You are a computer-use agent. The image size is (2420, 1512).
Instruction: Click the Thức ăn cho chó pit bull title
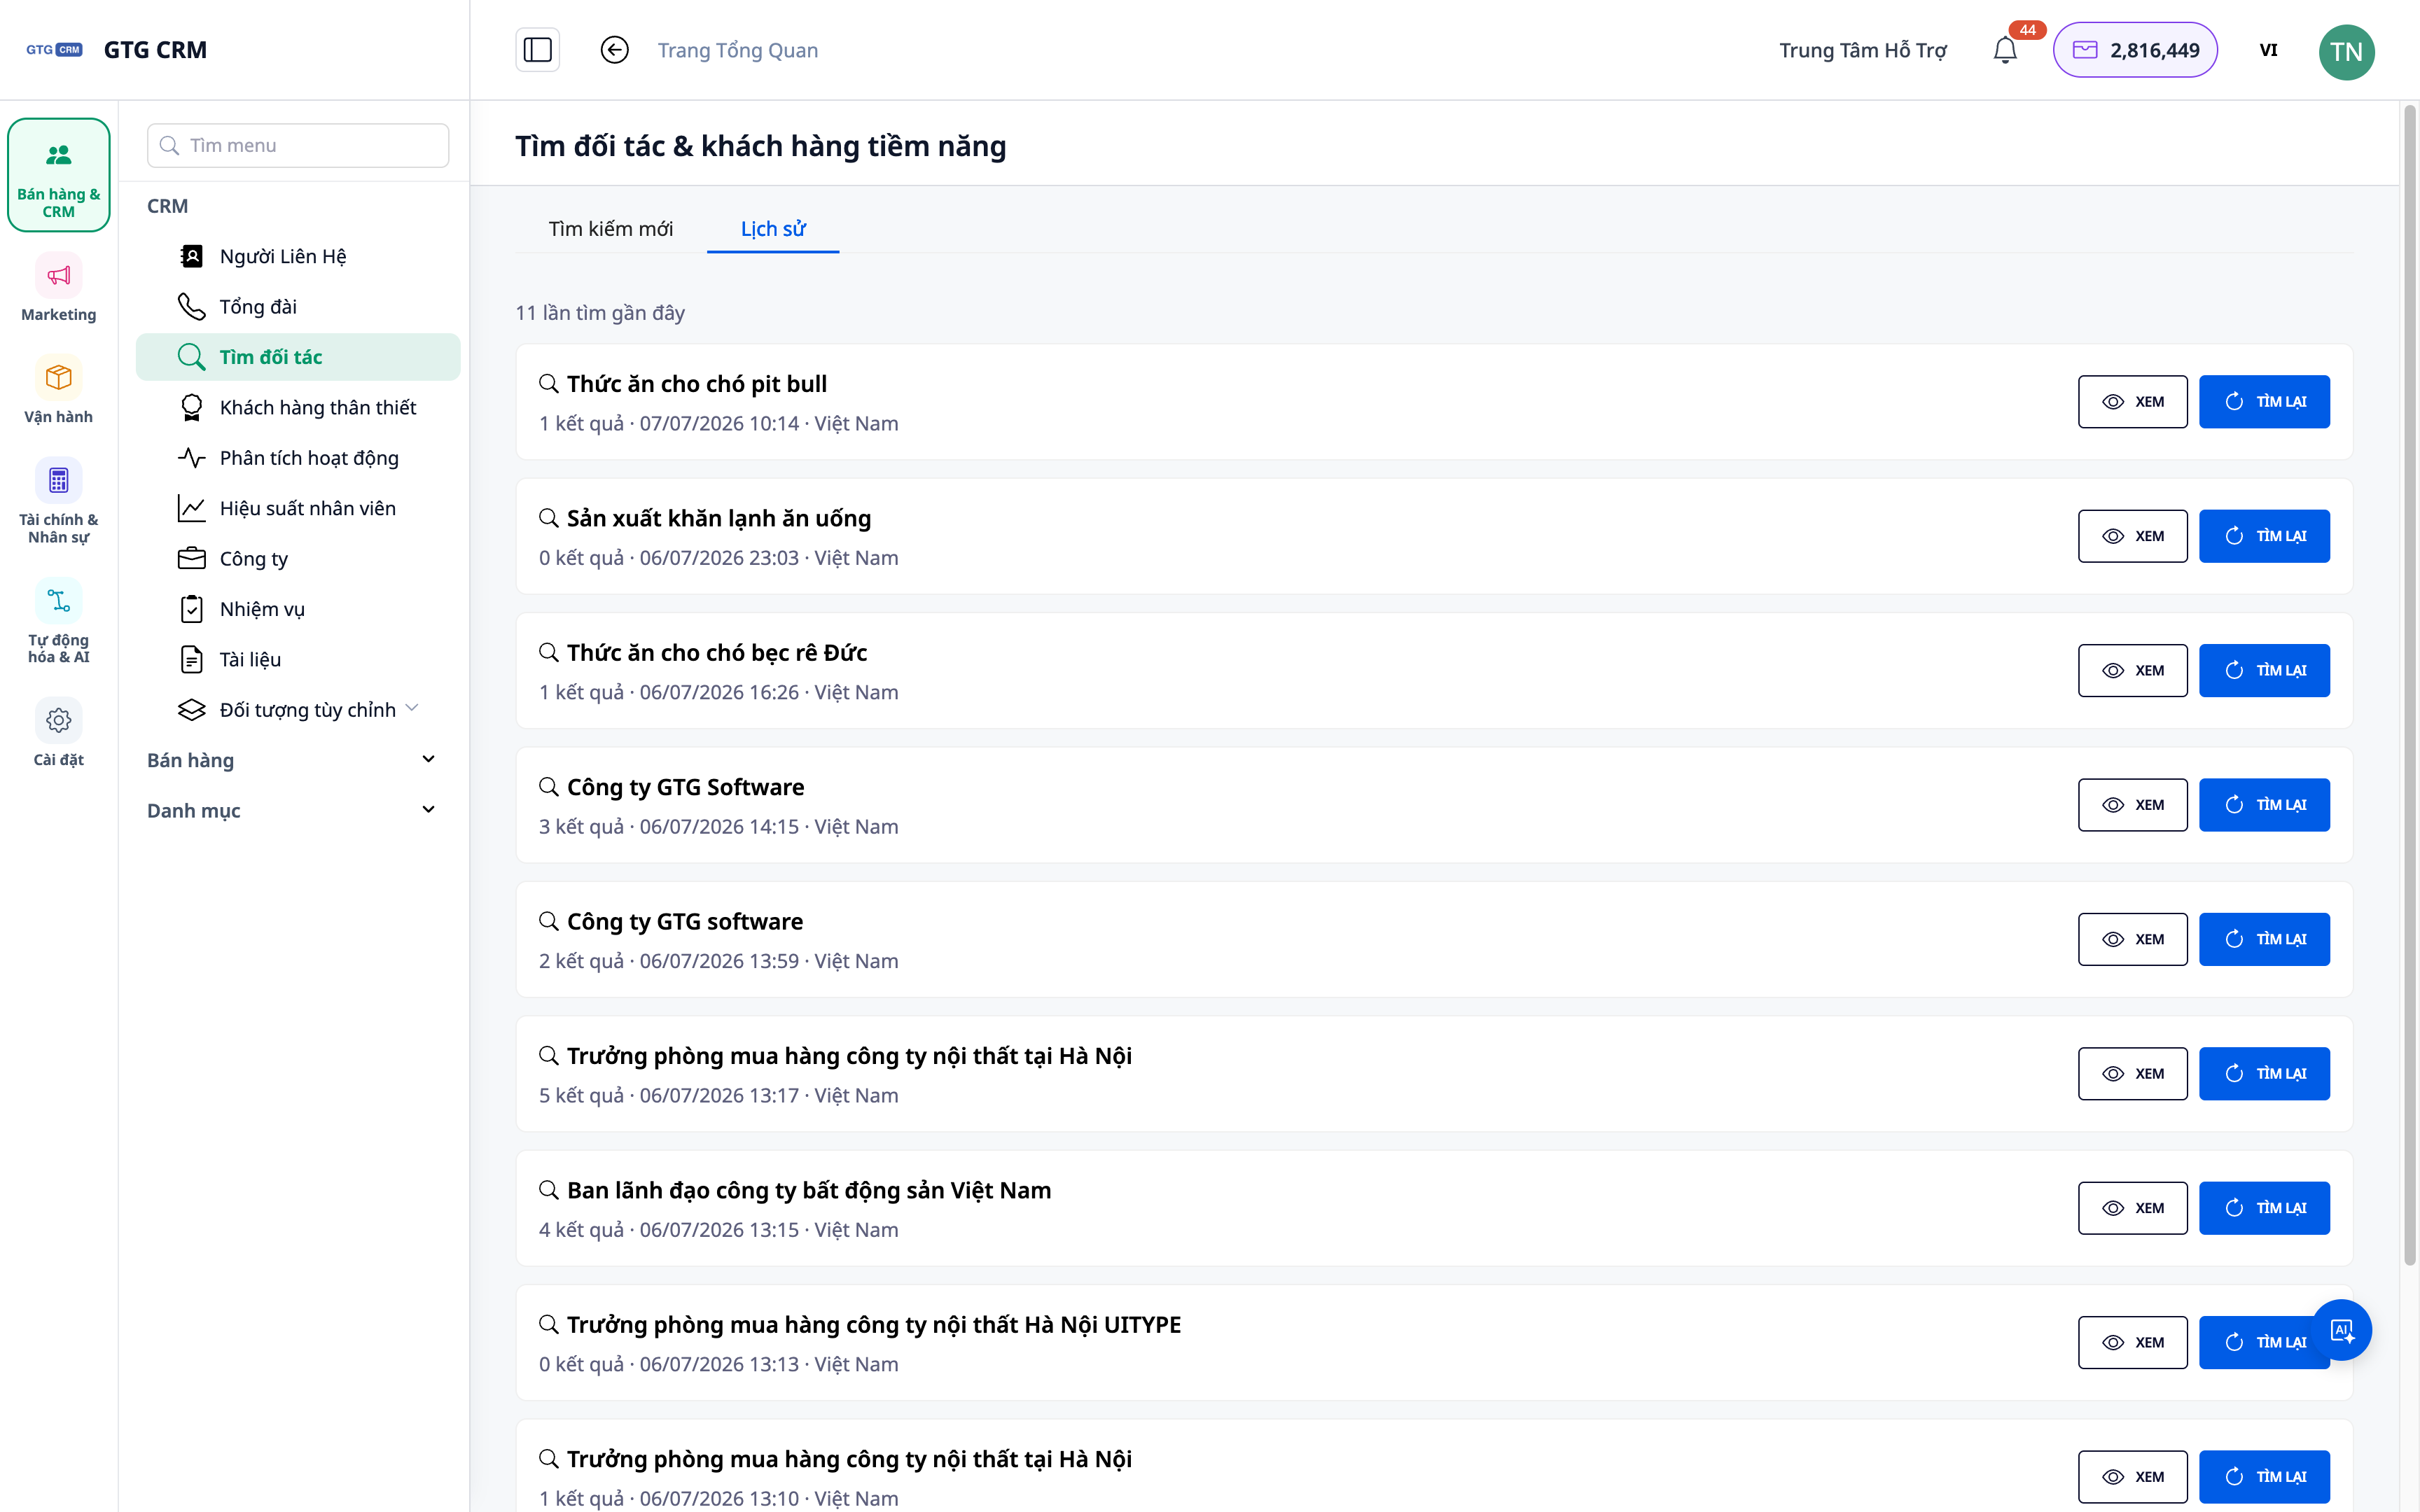pyautogui.click(x=696, y=384)
